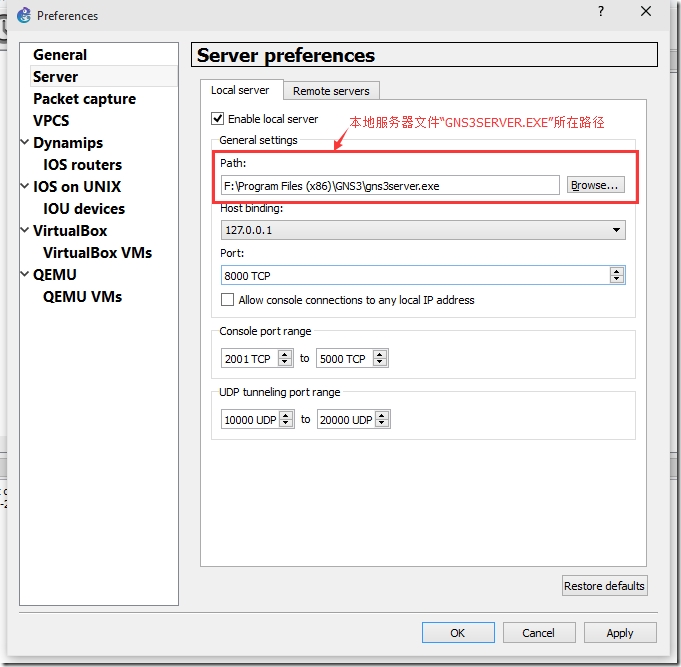Click the help question mark icon
The height and width of the screenshot is (667, 681).
click(601, 11)
